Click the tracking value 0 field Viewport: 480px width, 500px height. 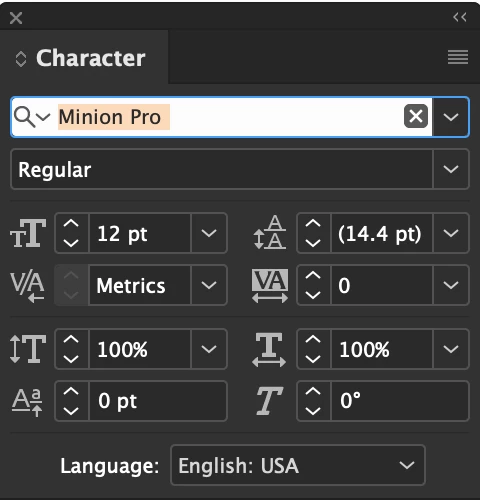tap(382, 285)
